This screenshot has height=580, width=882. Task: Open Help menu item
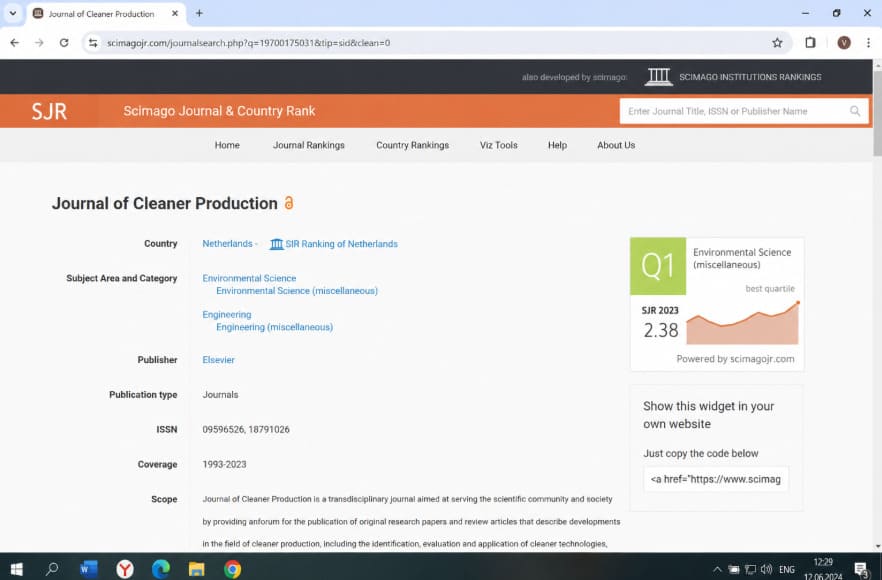point(557,145)
